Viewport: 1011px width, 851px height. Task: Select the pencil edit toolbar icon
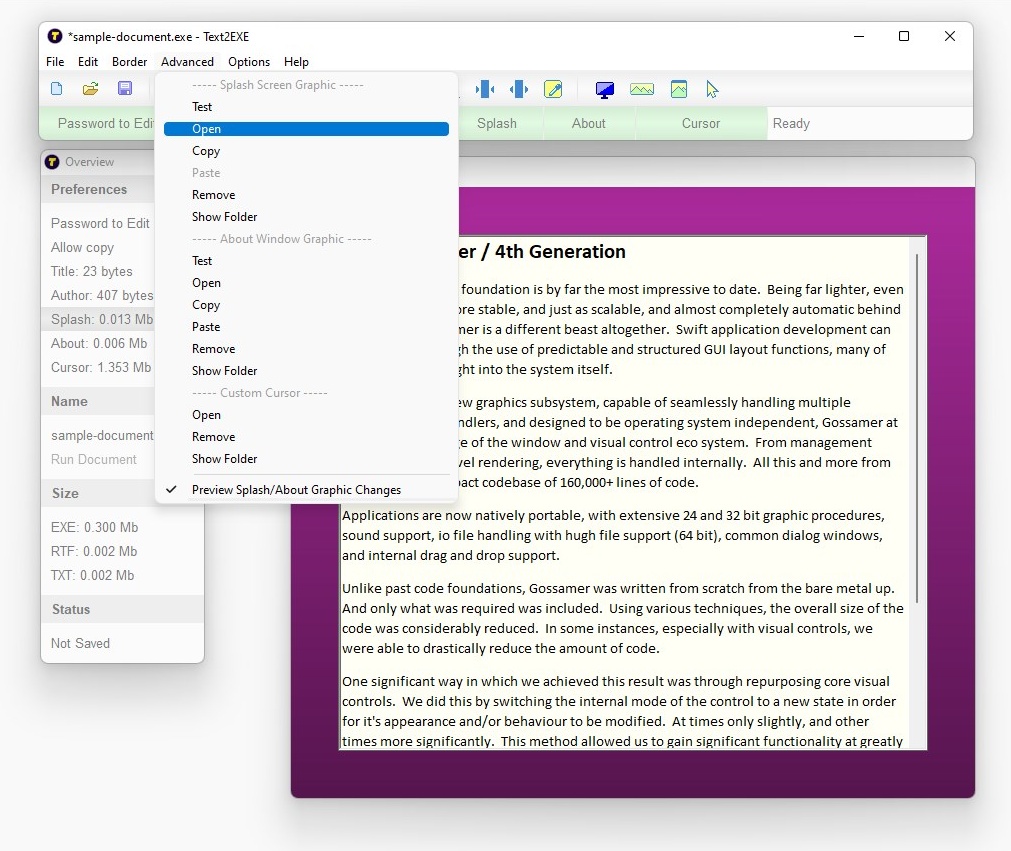click(554, 89)
